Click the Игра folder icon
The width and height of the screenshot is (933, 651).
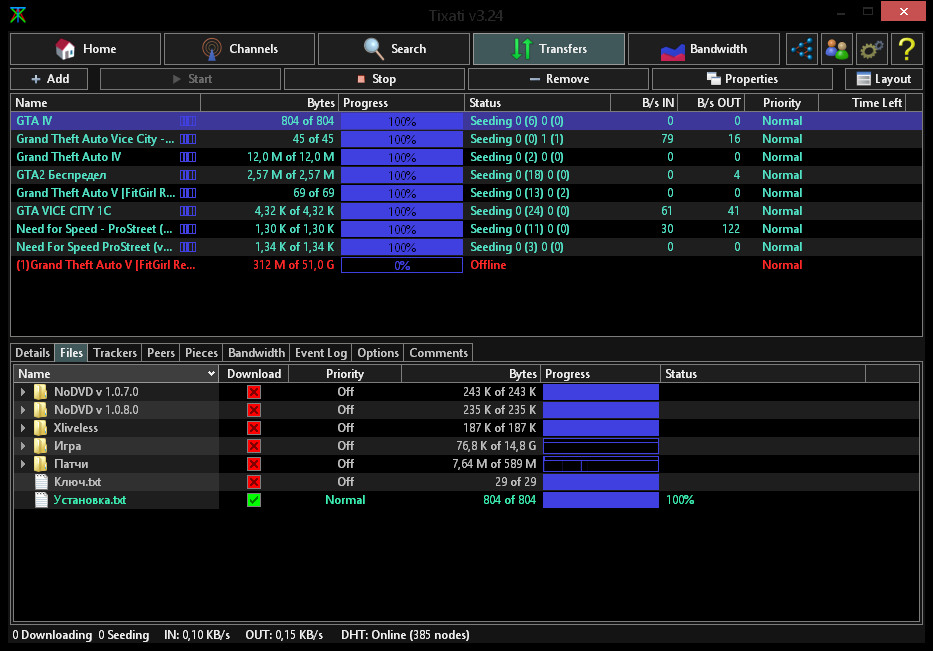point(40,446)
